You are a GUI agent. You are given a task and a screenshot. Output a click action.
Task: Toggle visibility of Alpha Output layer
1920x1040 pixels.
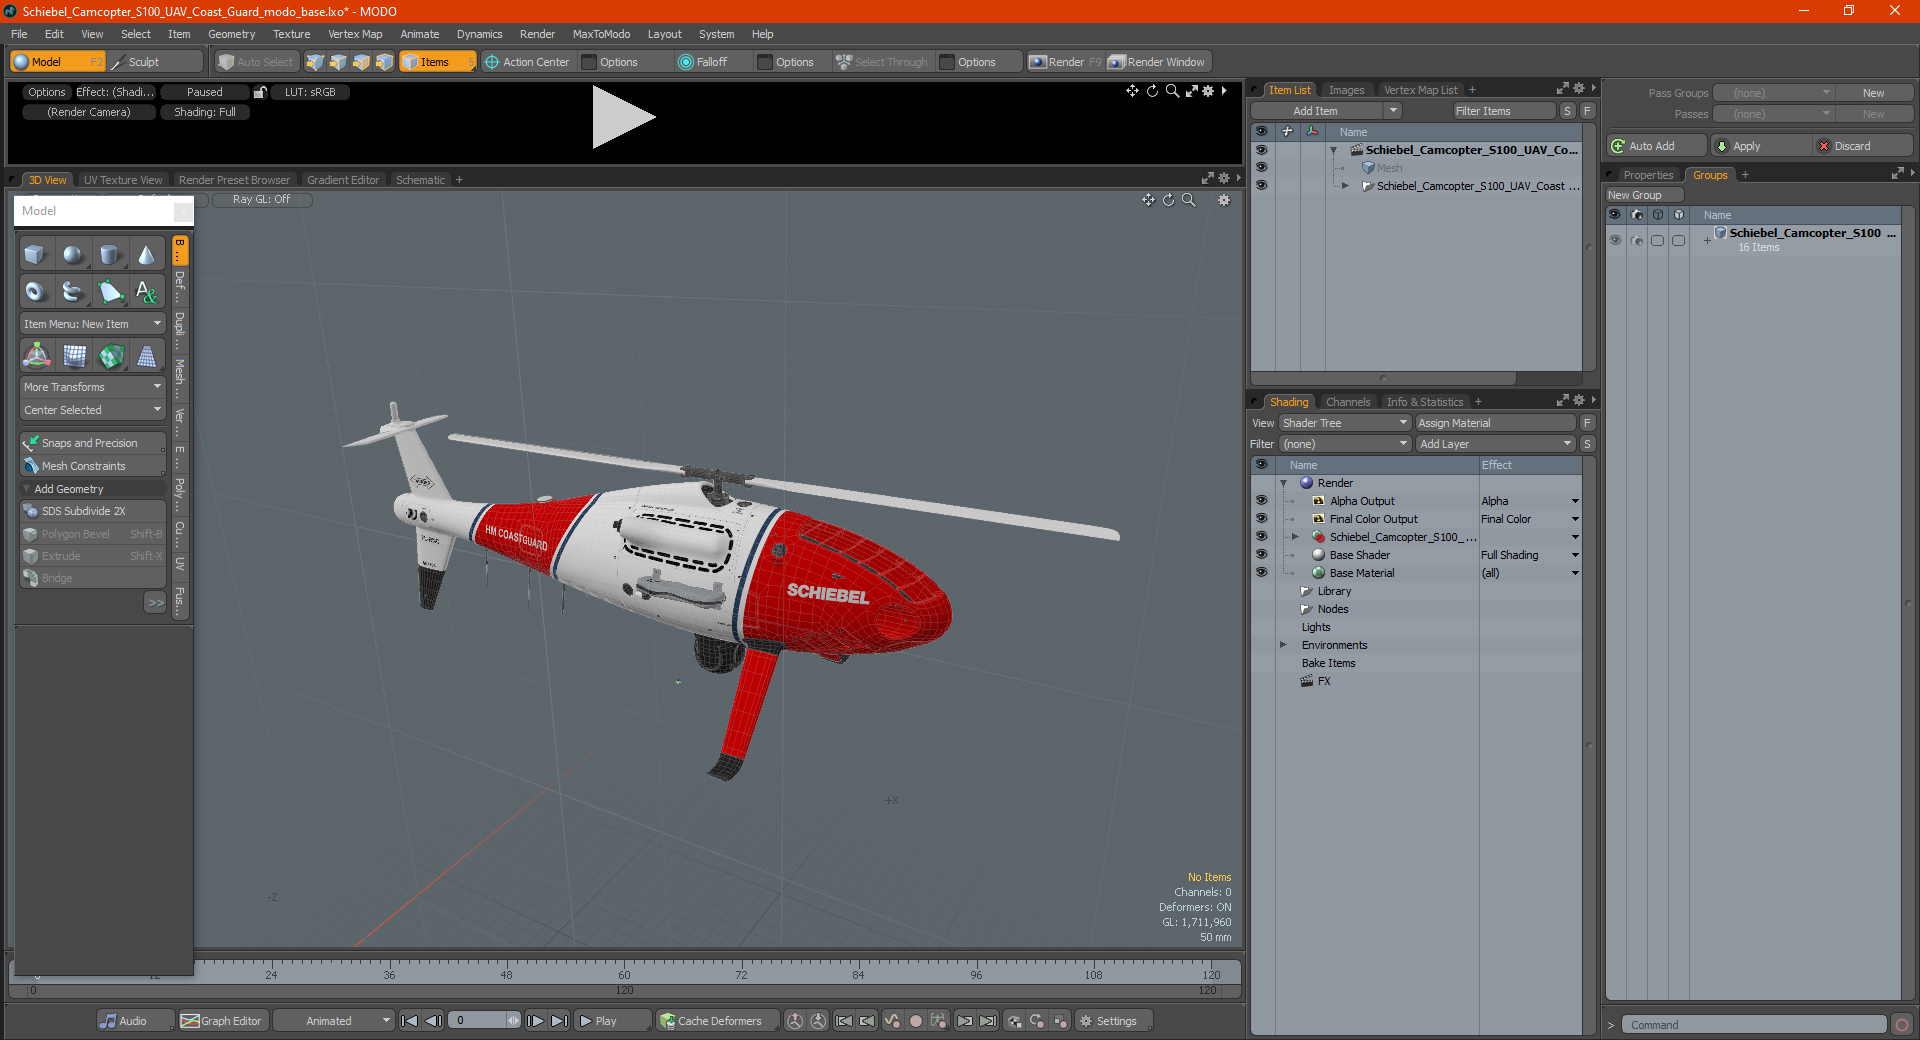[x=1261, y=501]
